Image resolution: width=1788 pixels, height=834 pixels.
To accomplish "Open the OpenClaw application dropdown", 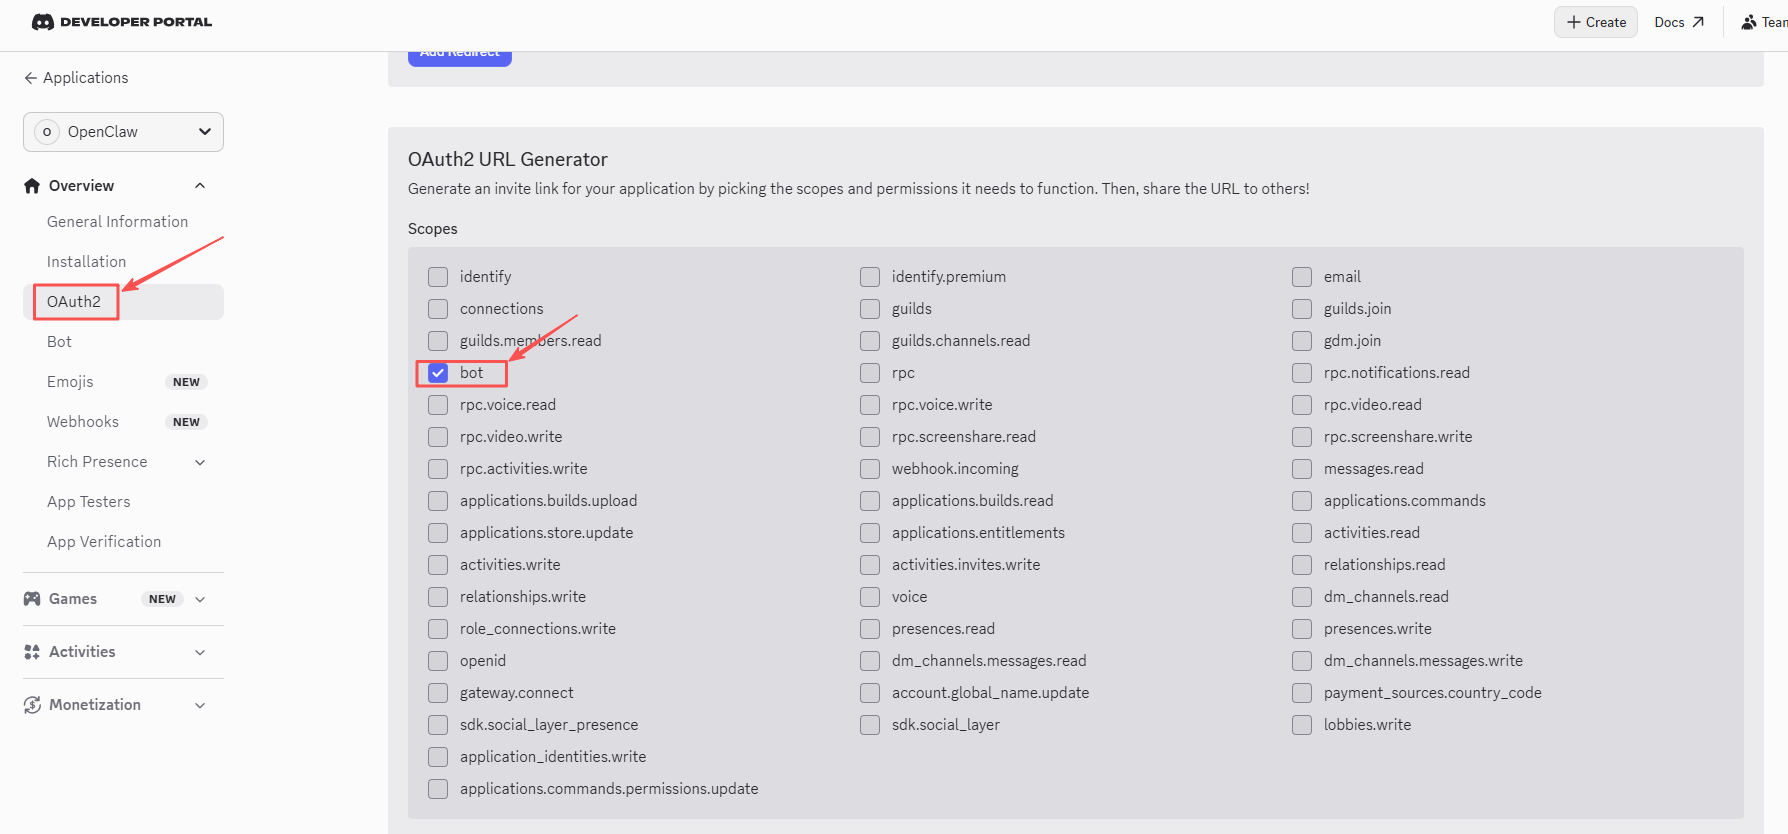I will 123,132.
